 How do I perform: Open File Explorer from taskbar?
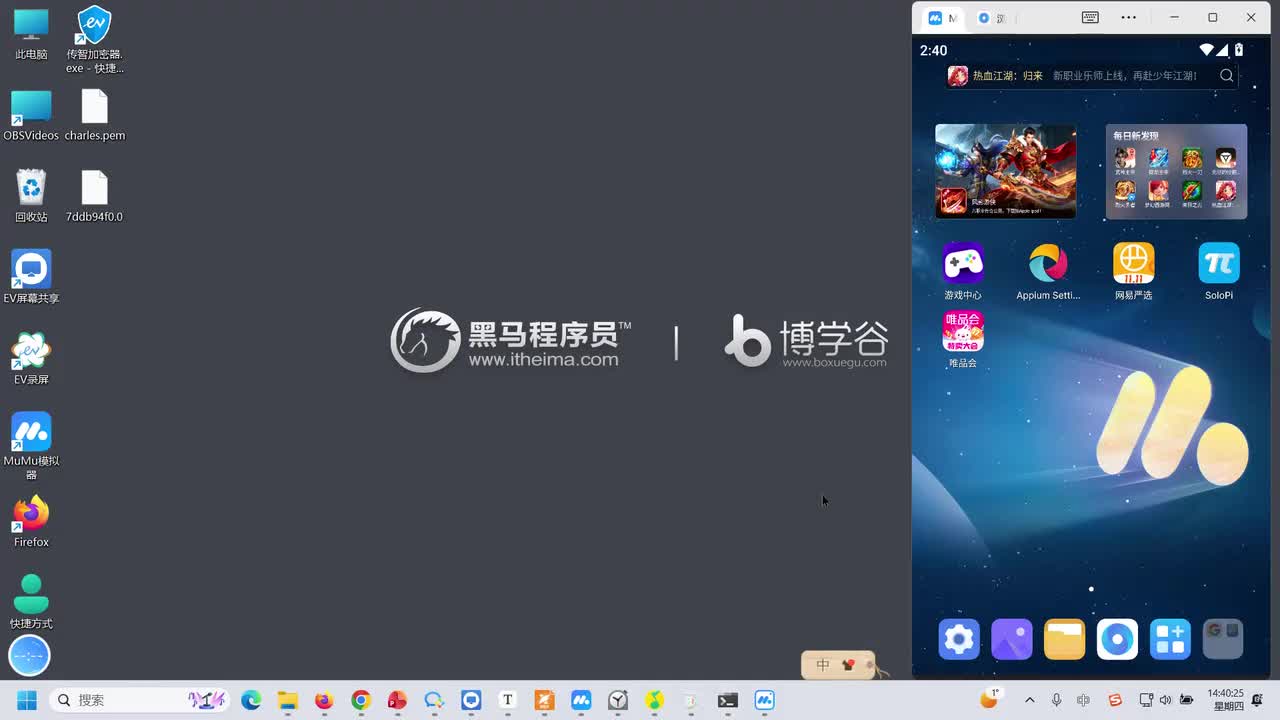pyautogui.click(x=288, y=700)
